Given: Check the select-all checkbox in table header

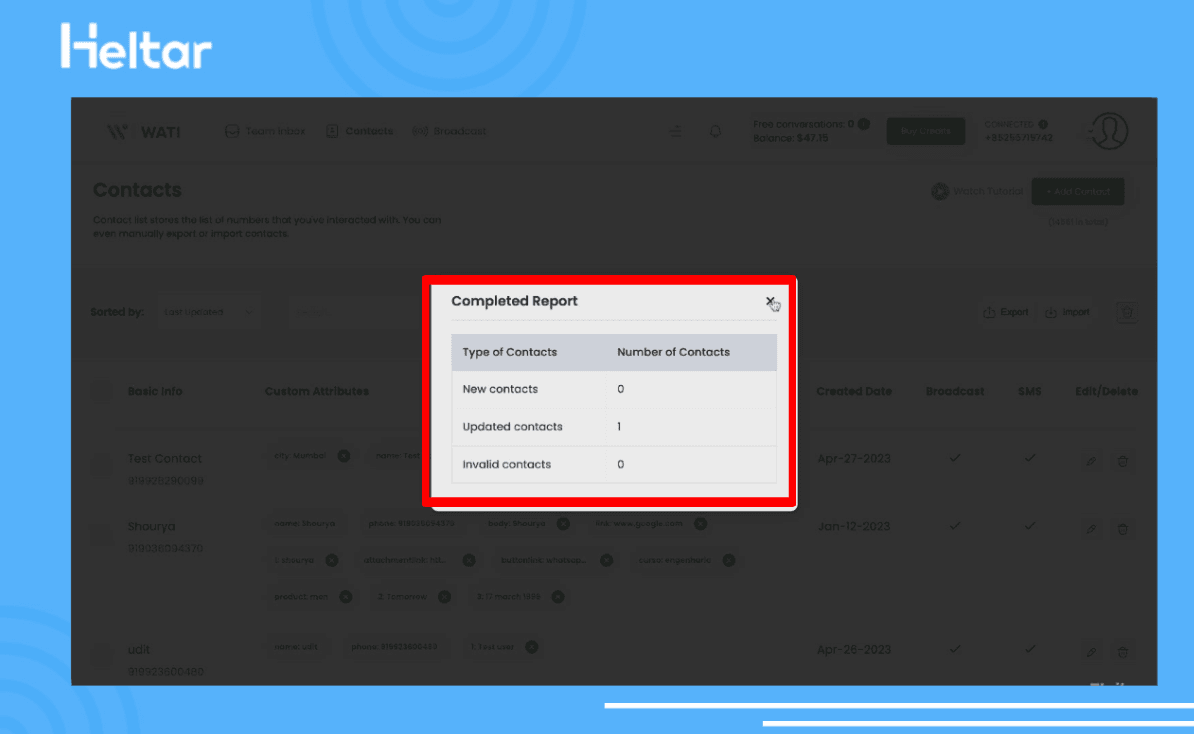Looking at the screenshot, I should pyautogui.click(x=102, y=391).
